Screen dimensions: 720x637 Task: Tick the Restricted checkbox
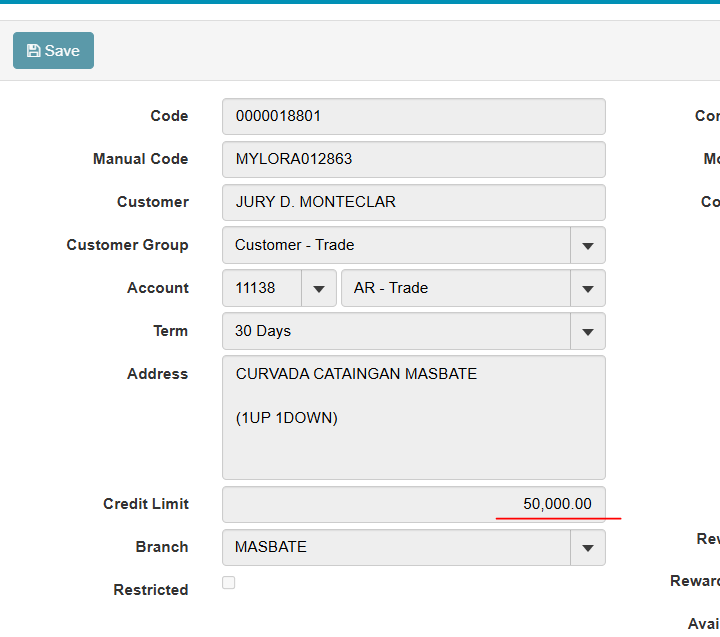[228, 582]
